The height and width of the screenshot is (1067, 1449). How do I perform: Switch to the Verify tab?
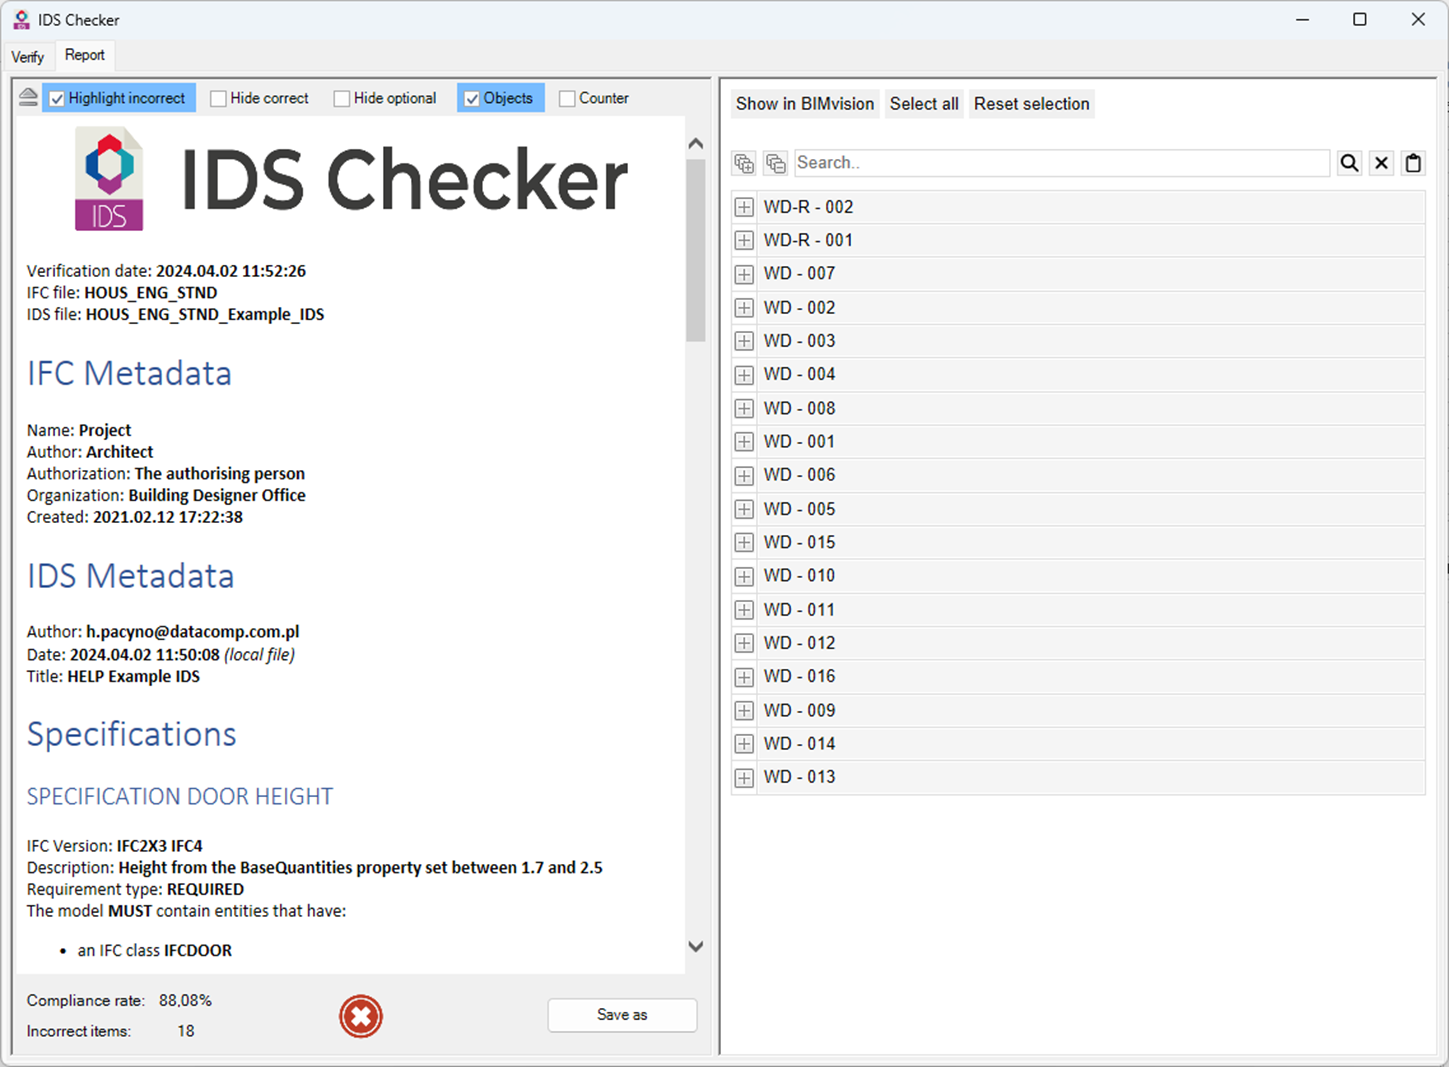click(28, 56)
